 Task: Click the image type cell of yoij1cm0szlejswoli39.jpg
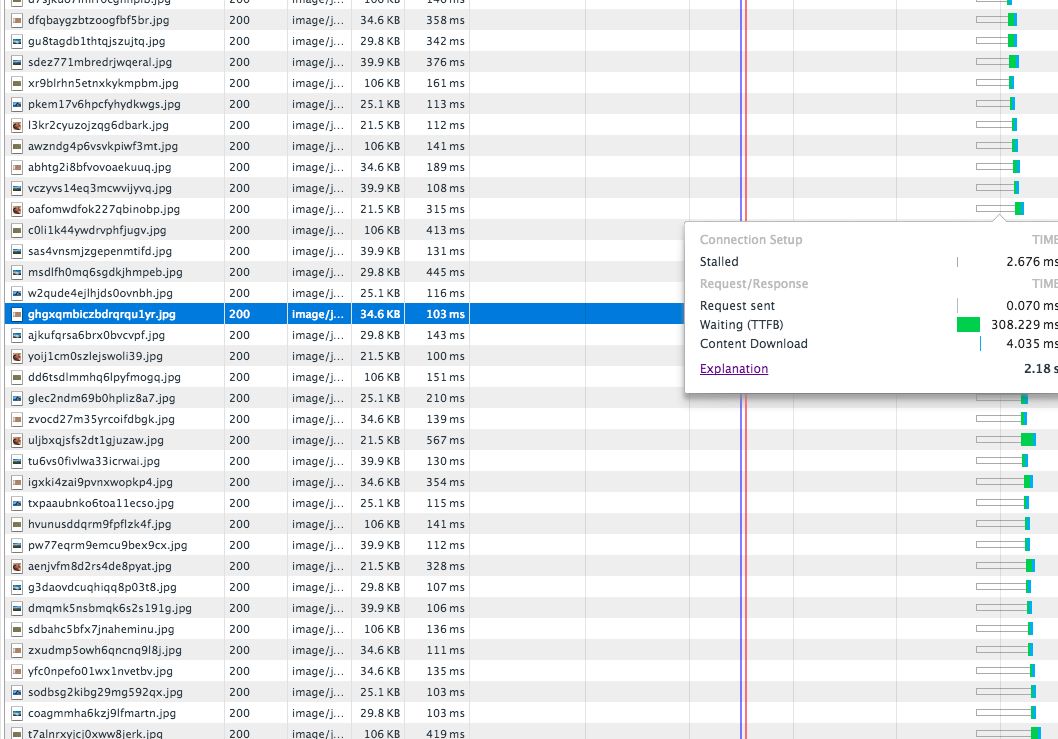coord(317,356)
